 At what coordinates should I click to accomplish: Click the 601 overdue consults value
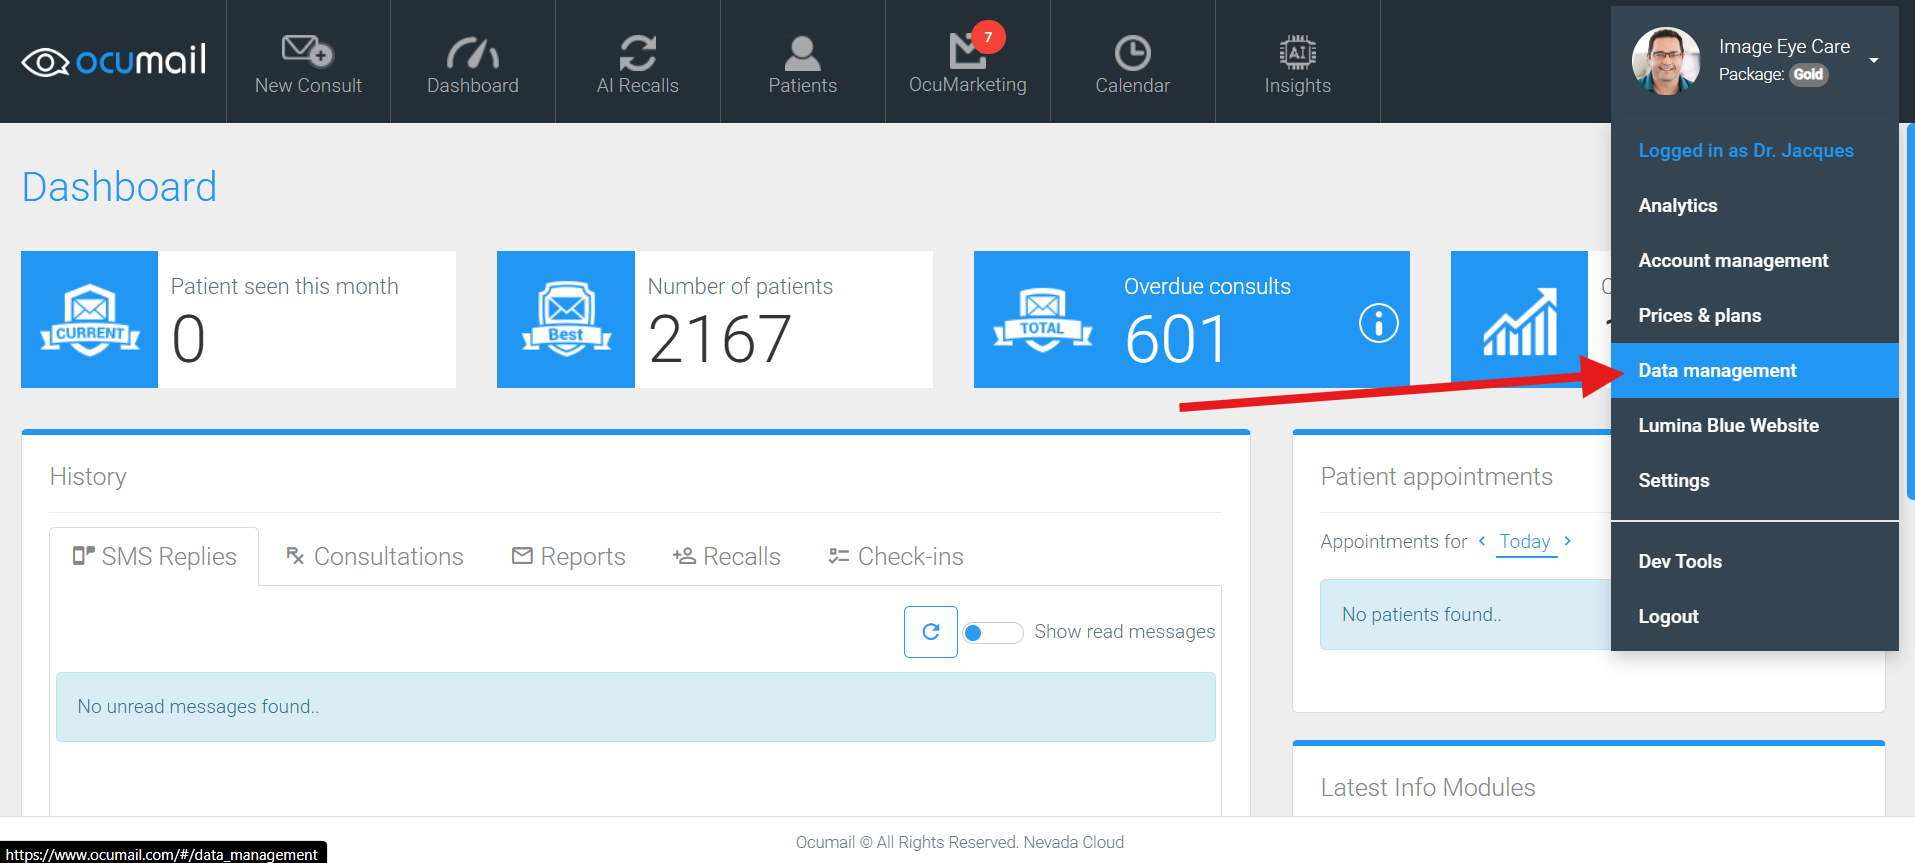pyautogui.click(x=1176, y=339)
